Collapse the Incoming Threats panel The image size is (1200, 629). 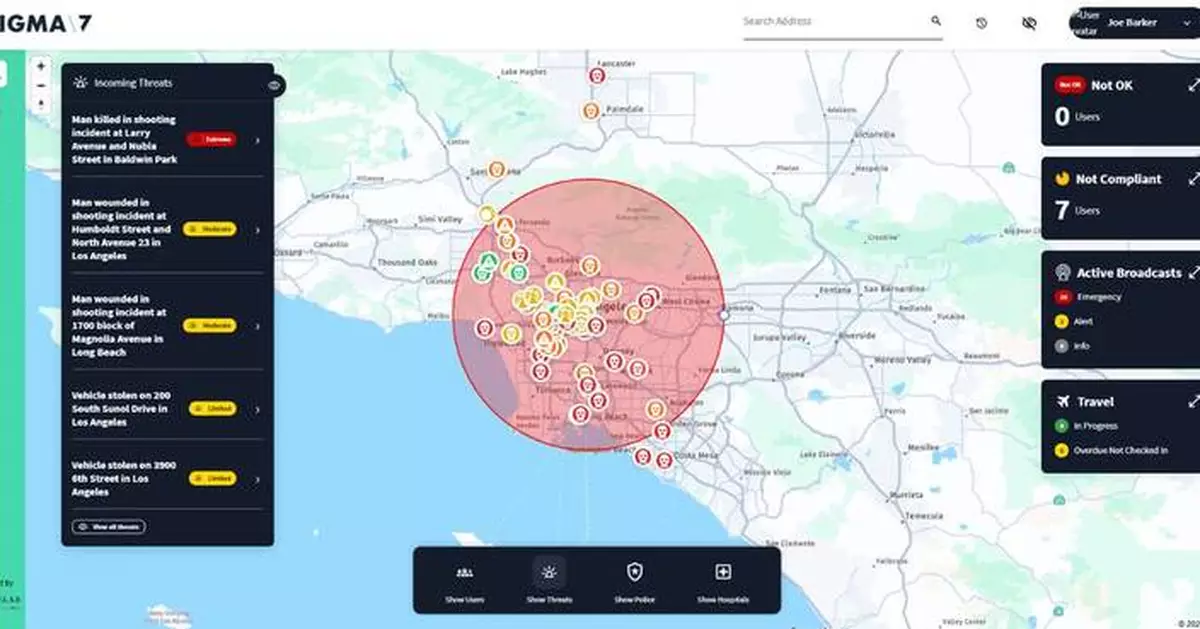coord(276,85)
